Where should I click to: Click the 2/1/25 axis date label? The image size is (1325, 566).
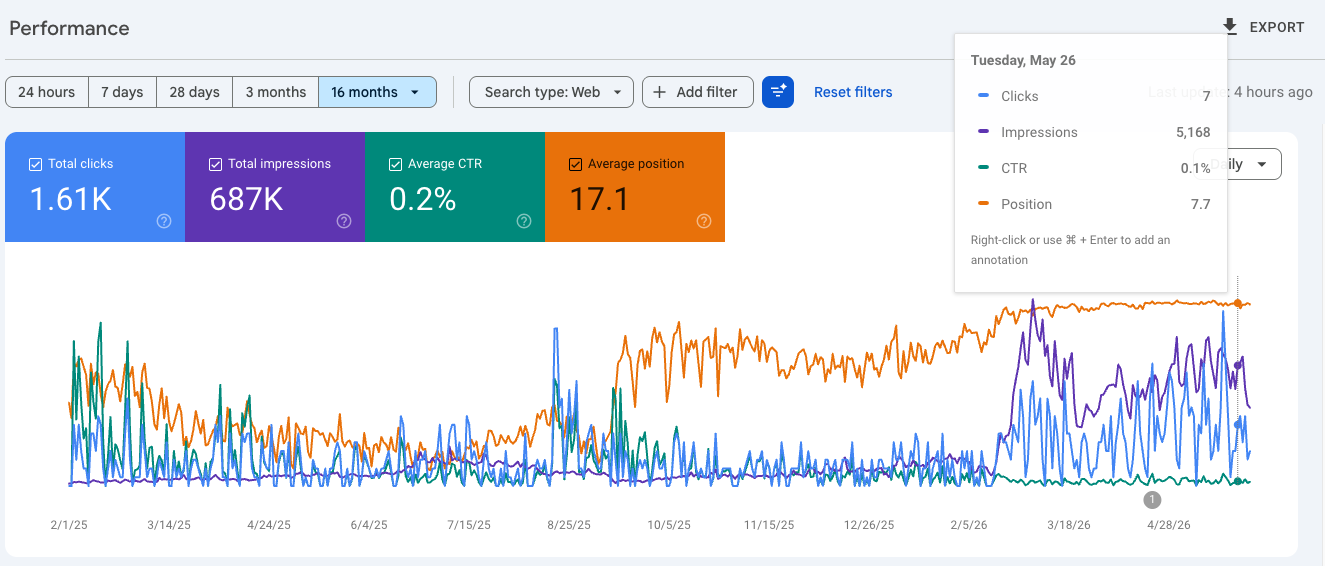coord(69,524)
